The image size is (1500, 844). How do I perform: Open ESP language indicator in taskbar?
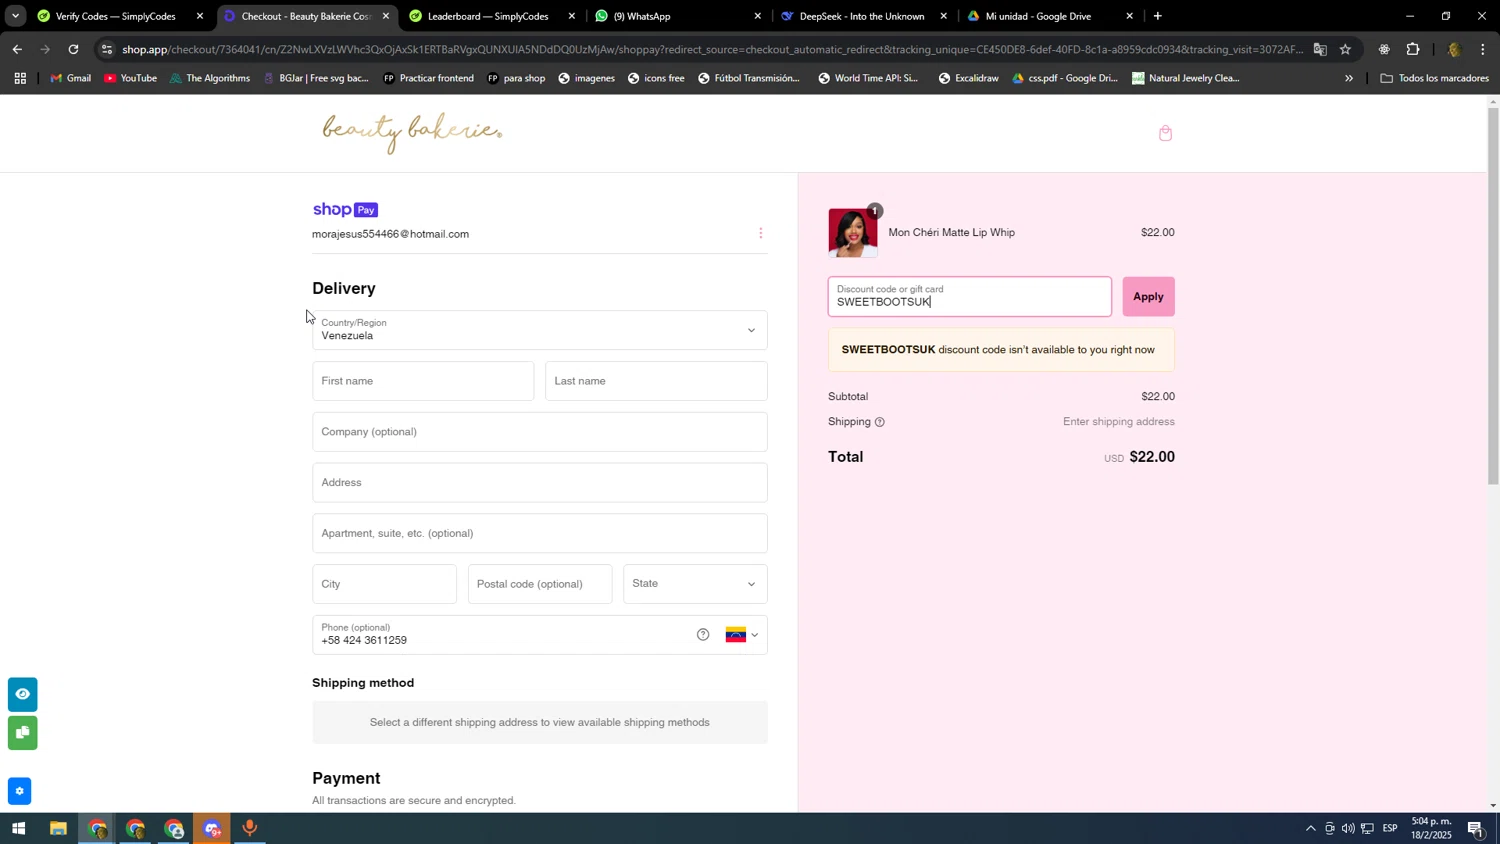coord(1390,829)
